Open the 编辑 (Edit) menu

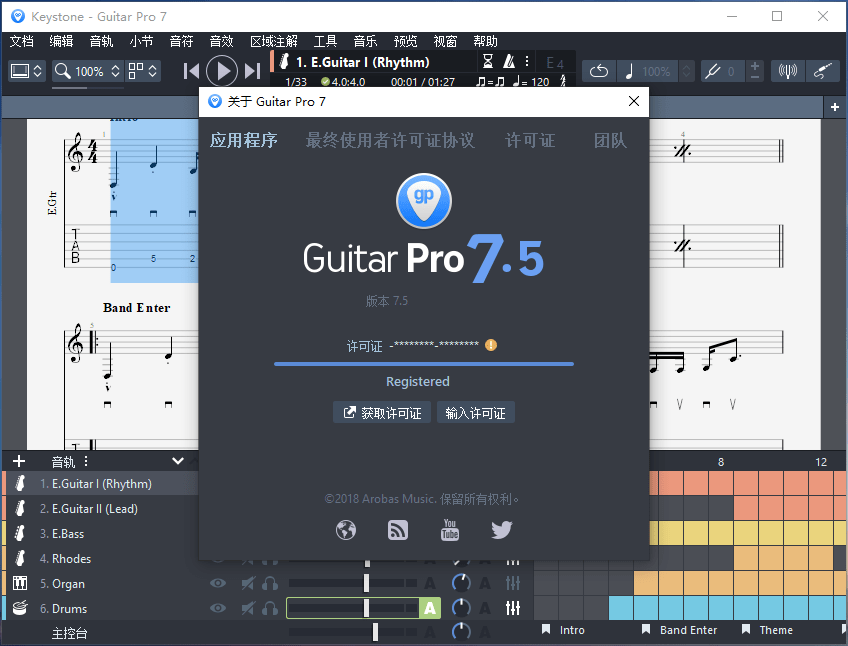61,41
